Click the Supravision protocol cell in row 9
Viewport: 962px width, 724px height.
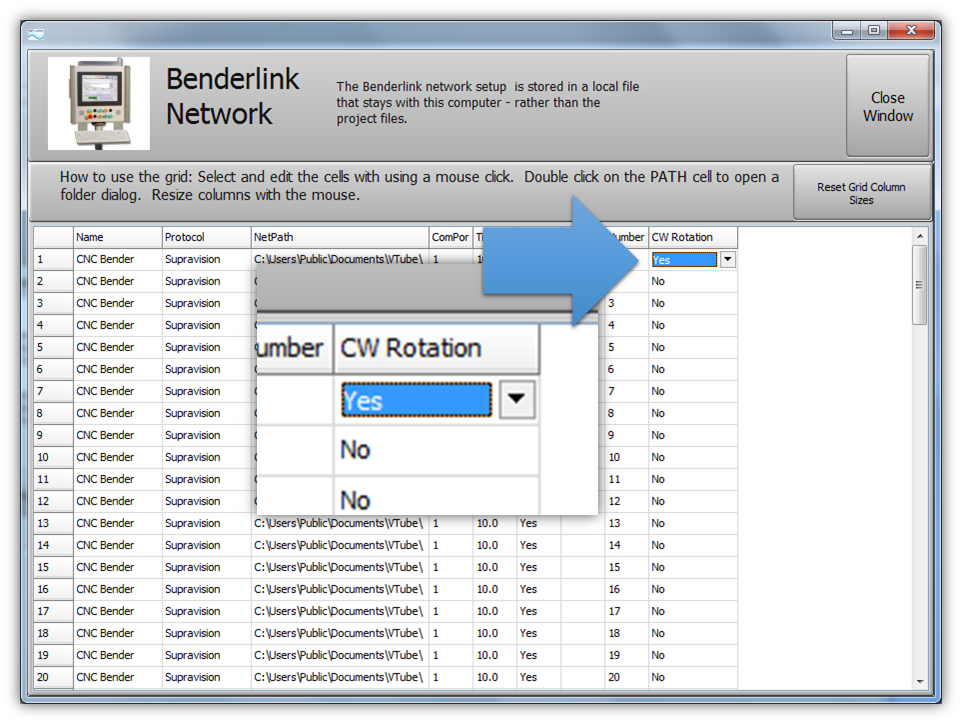pos(206,435)
